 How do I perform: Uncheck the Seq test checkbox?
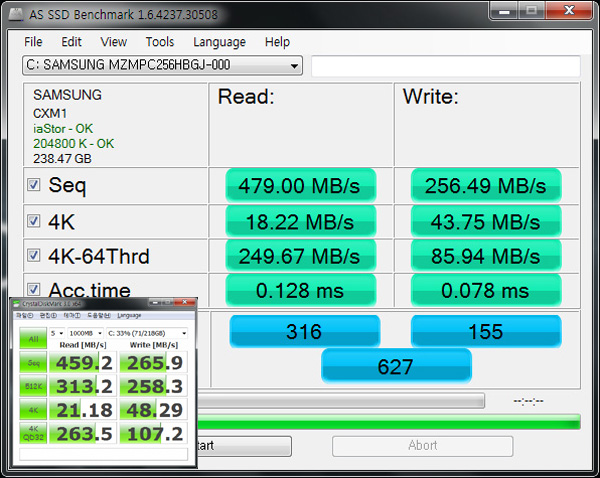[34, 185]
